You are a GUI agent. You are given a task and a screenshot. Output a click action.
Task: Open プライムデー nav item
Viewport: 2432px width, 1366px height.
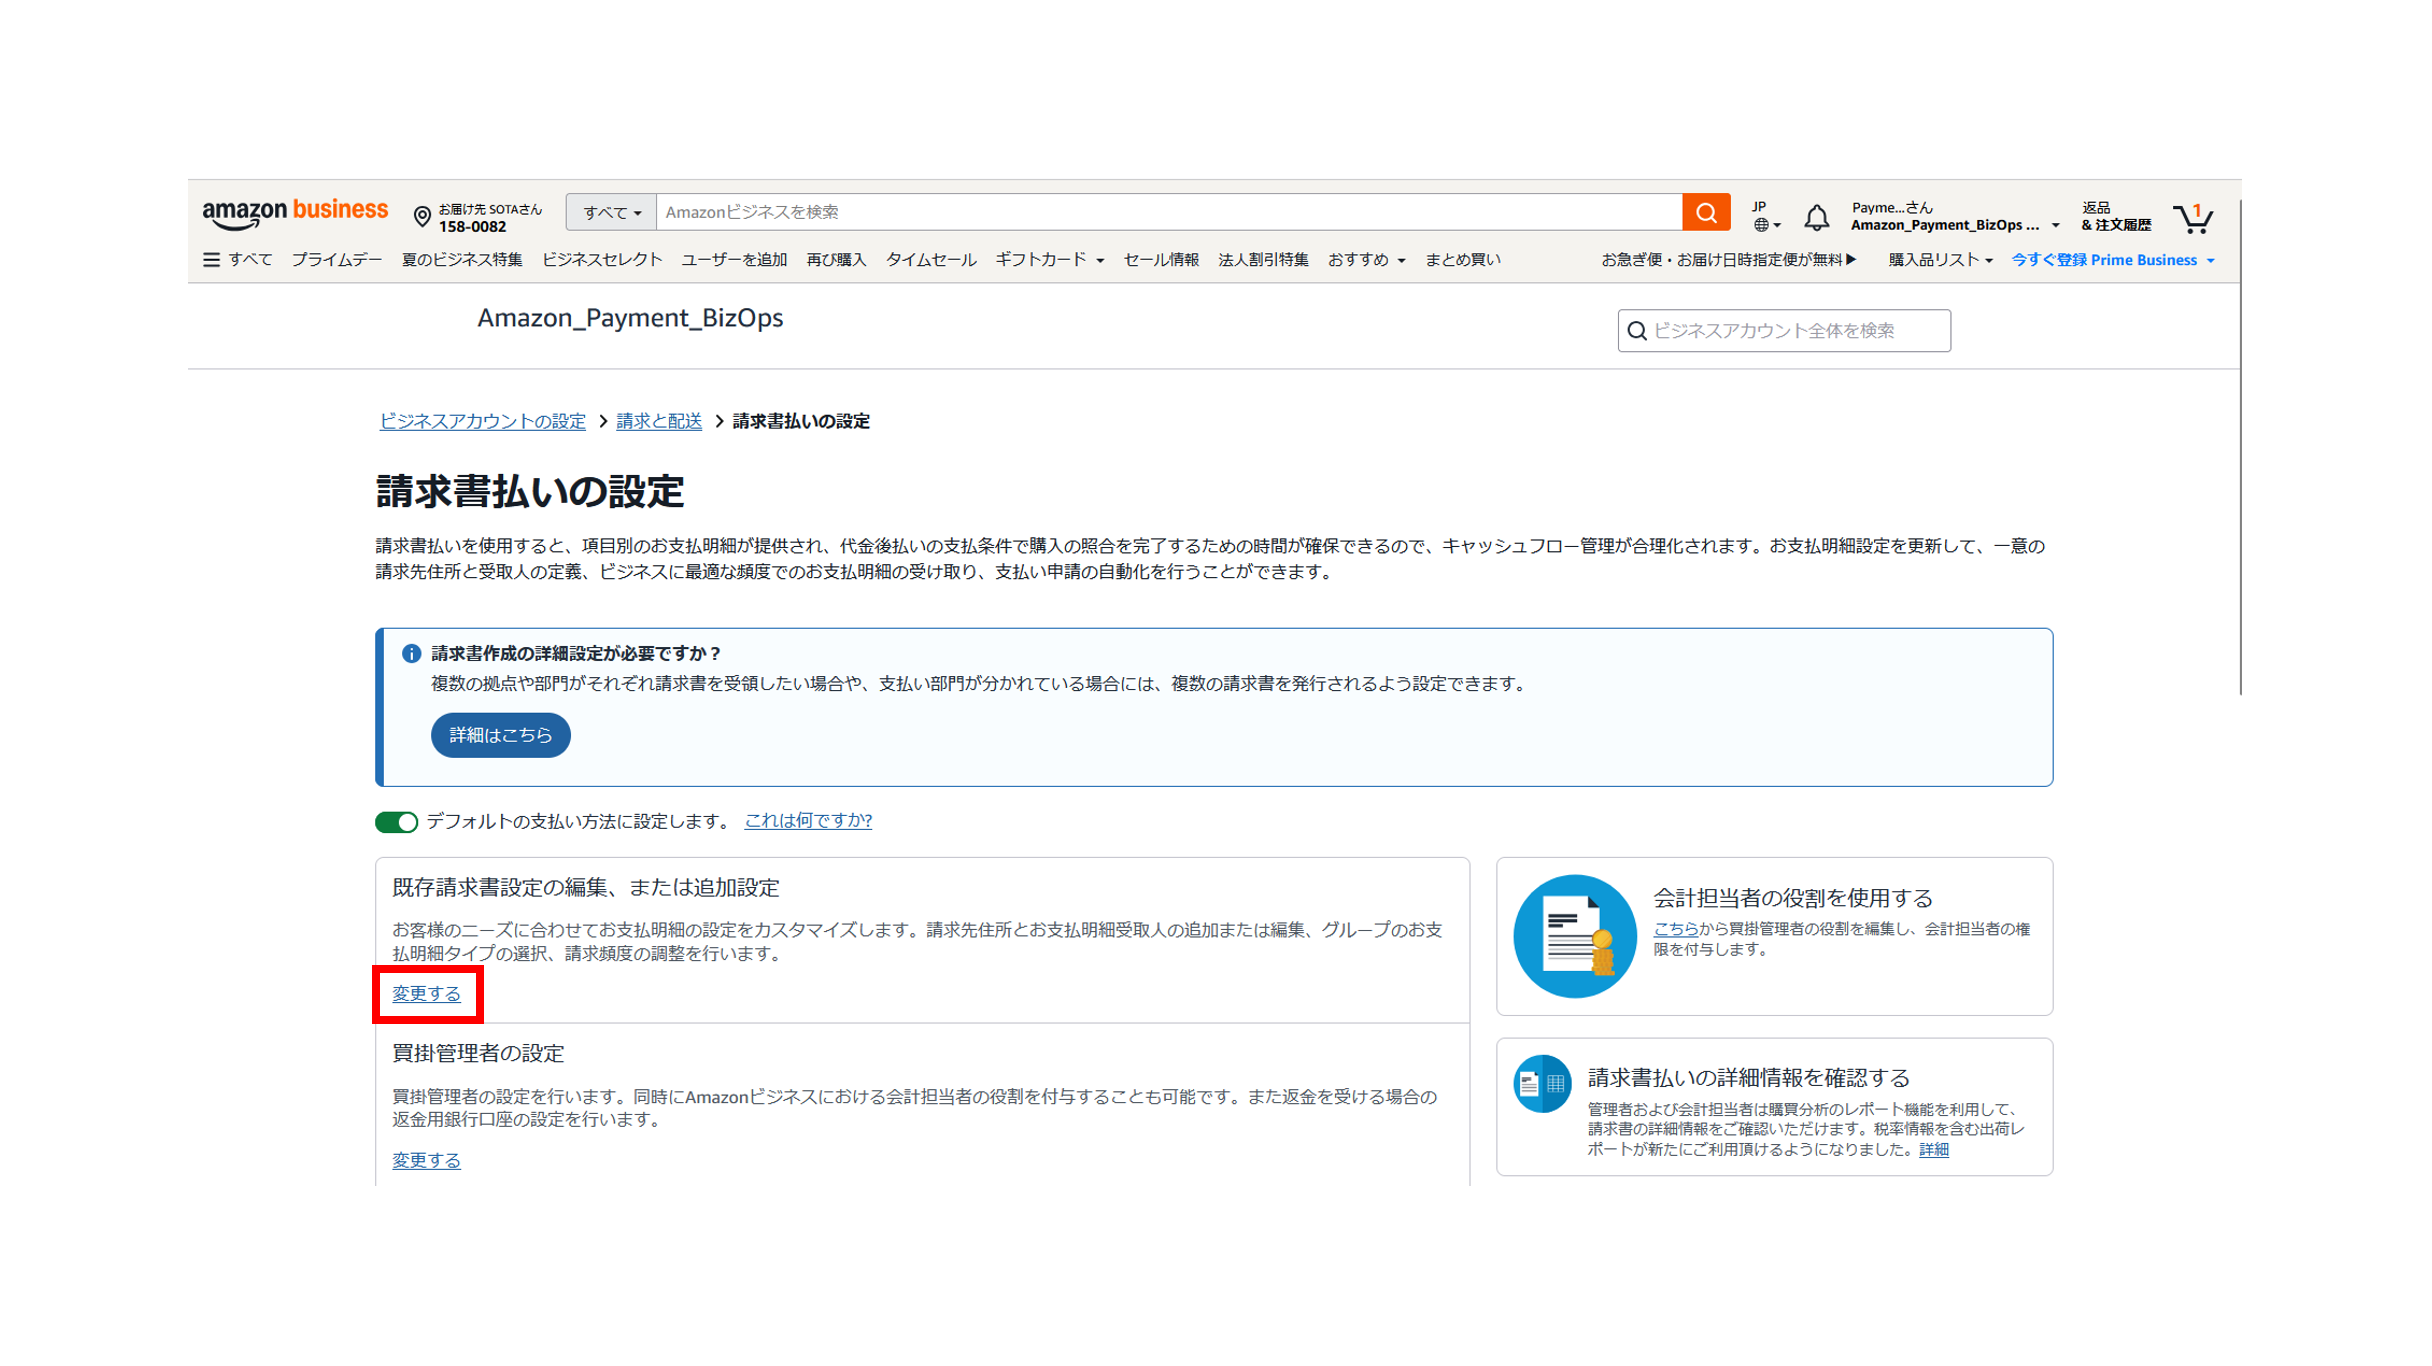[x=336, y=260]
